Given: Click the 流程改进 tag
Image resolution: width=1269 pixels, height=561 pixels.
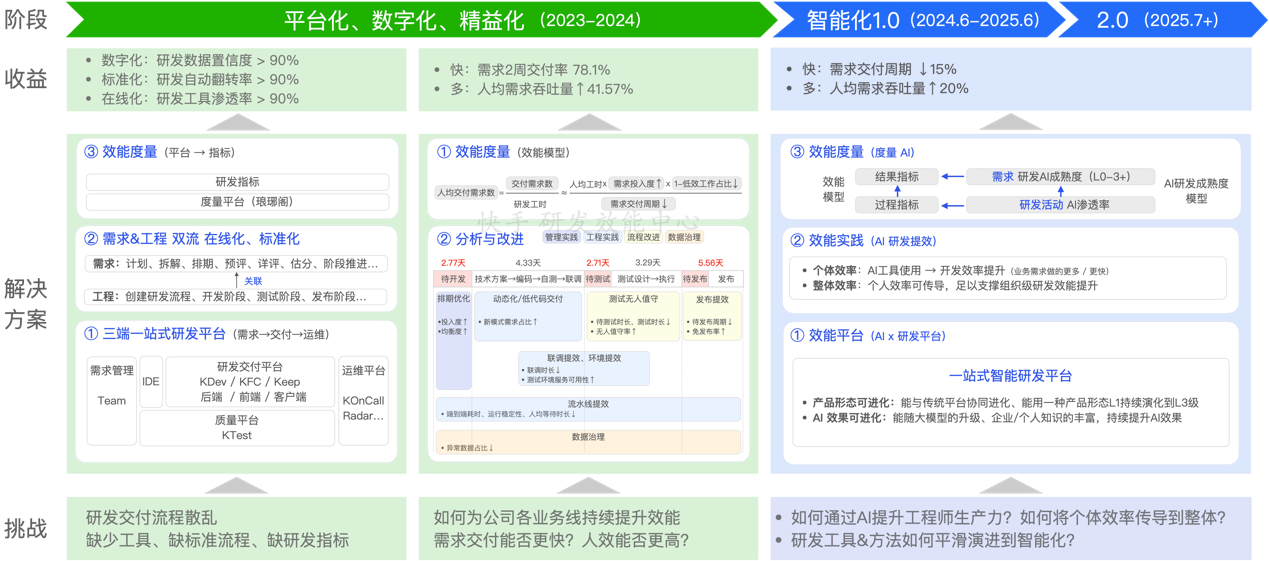Looking at the screenshot, I should [643, 238].
